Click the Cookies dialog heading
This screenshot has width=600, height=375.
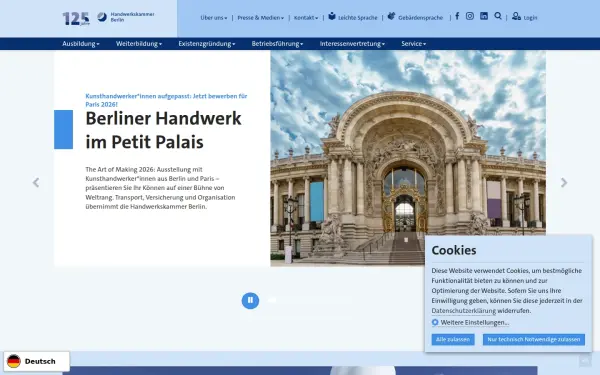[x=454, y=250]
